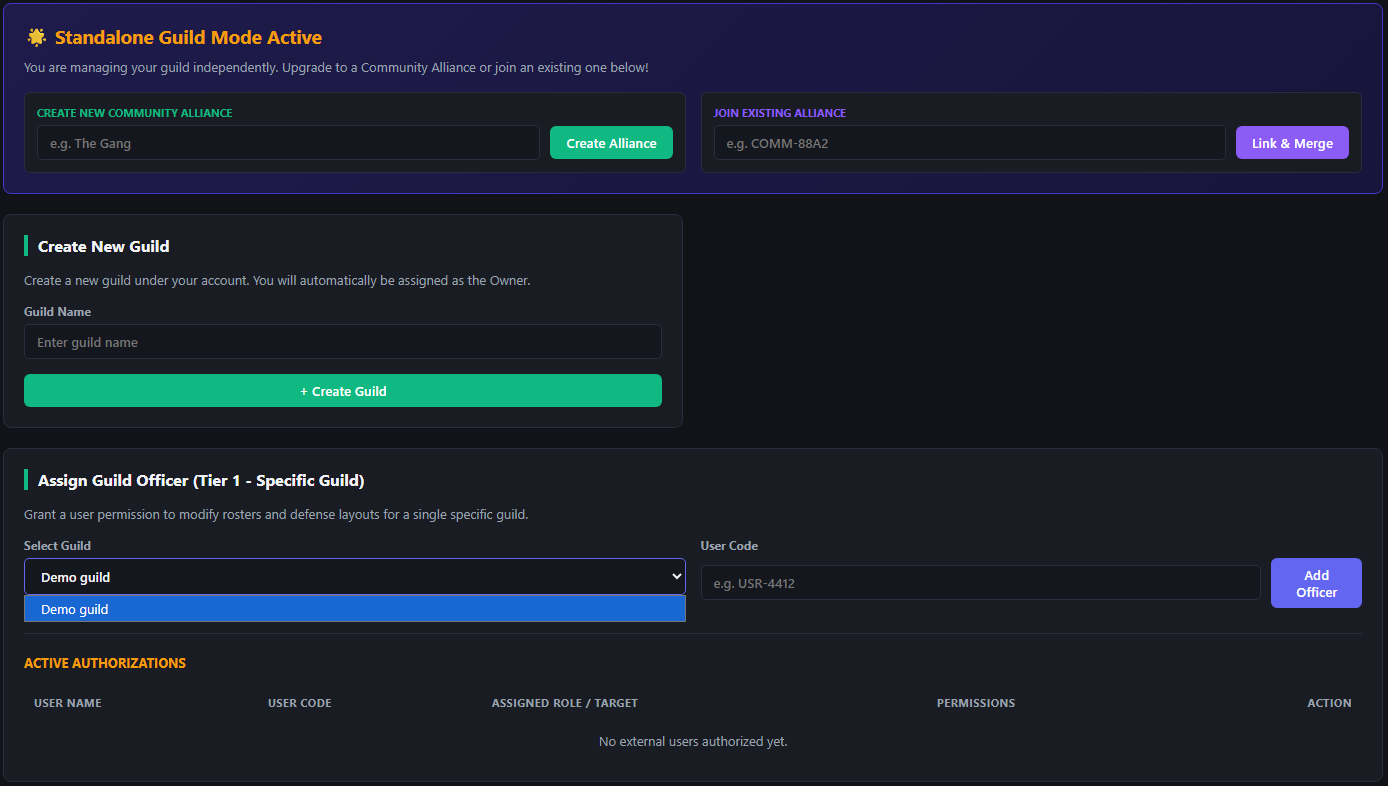
Task: Click the No external users authorized yet message
Action: (x=693, y=742)
